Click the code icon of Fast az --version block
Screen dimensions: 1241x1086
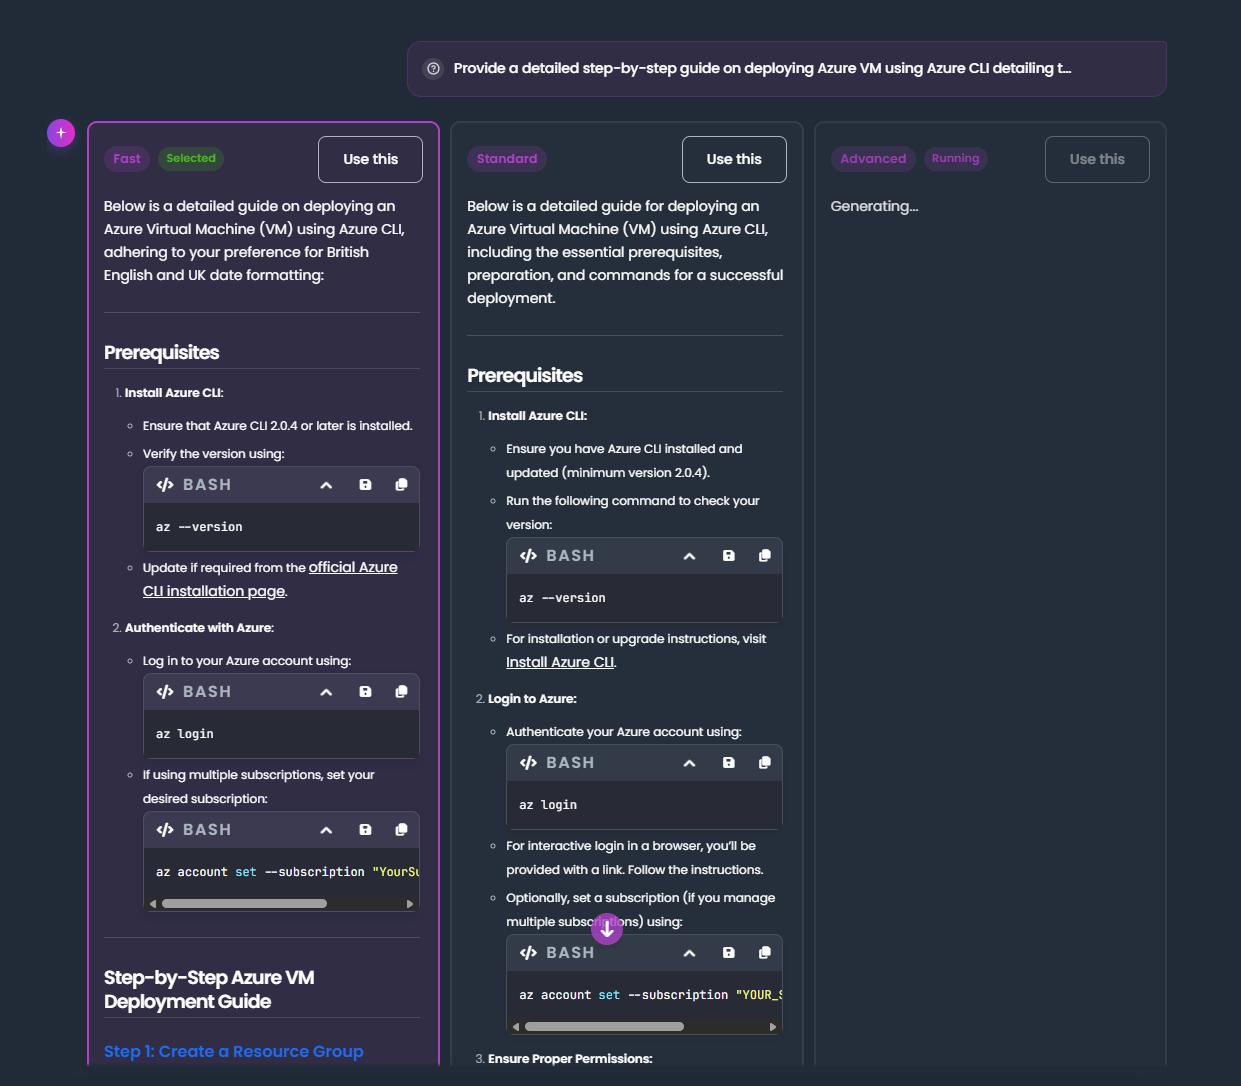click(165, 485)
